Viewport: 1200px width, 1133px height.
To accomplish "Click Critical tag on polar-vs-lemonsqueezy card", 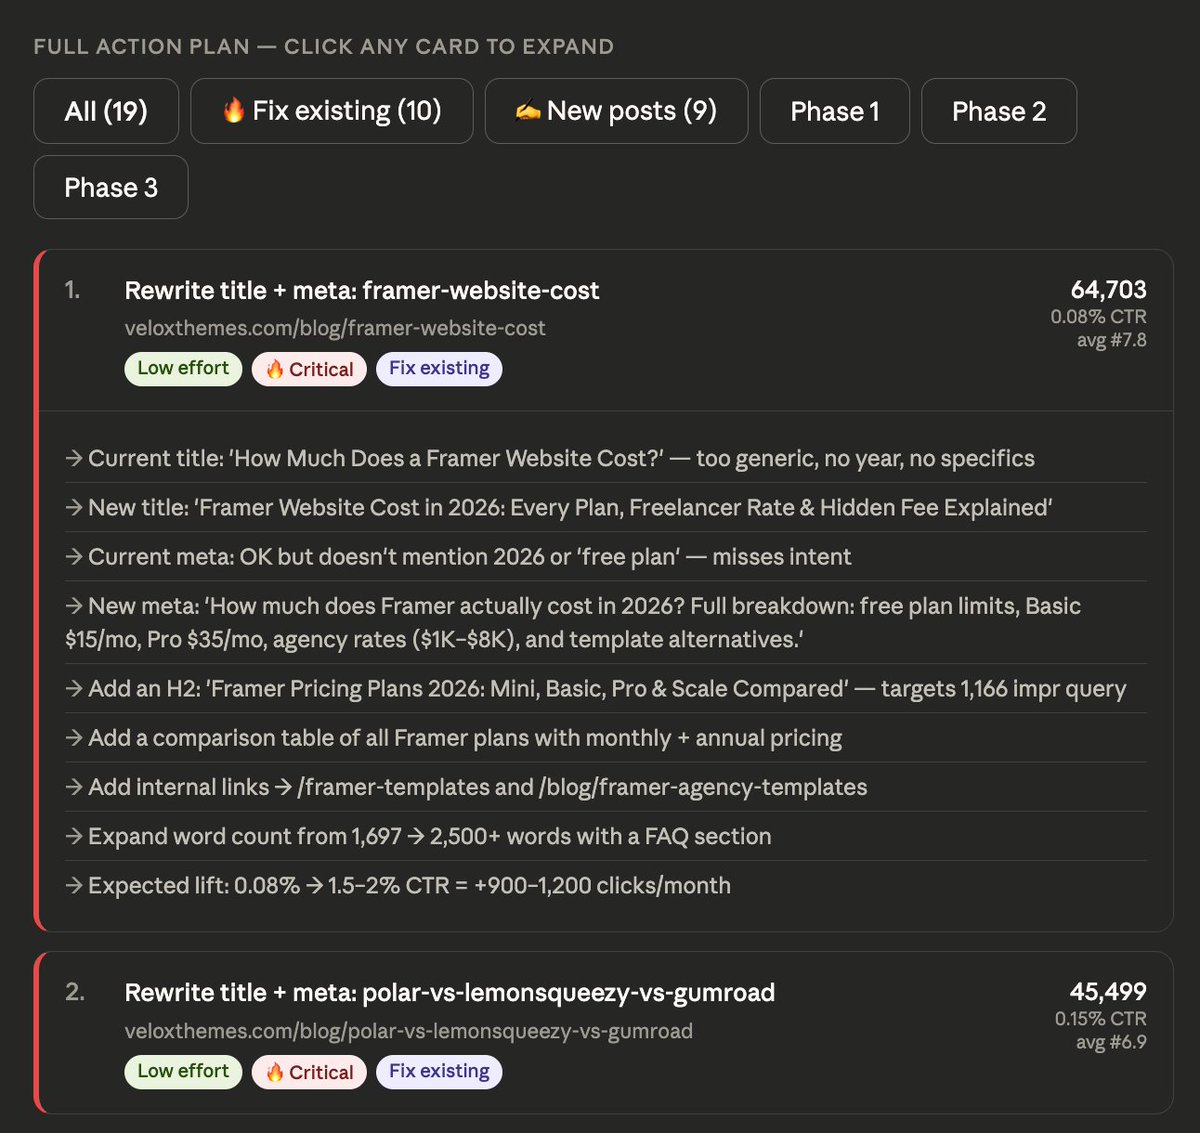I will click(309, 1072).
